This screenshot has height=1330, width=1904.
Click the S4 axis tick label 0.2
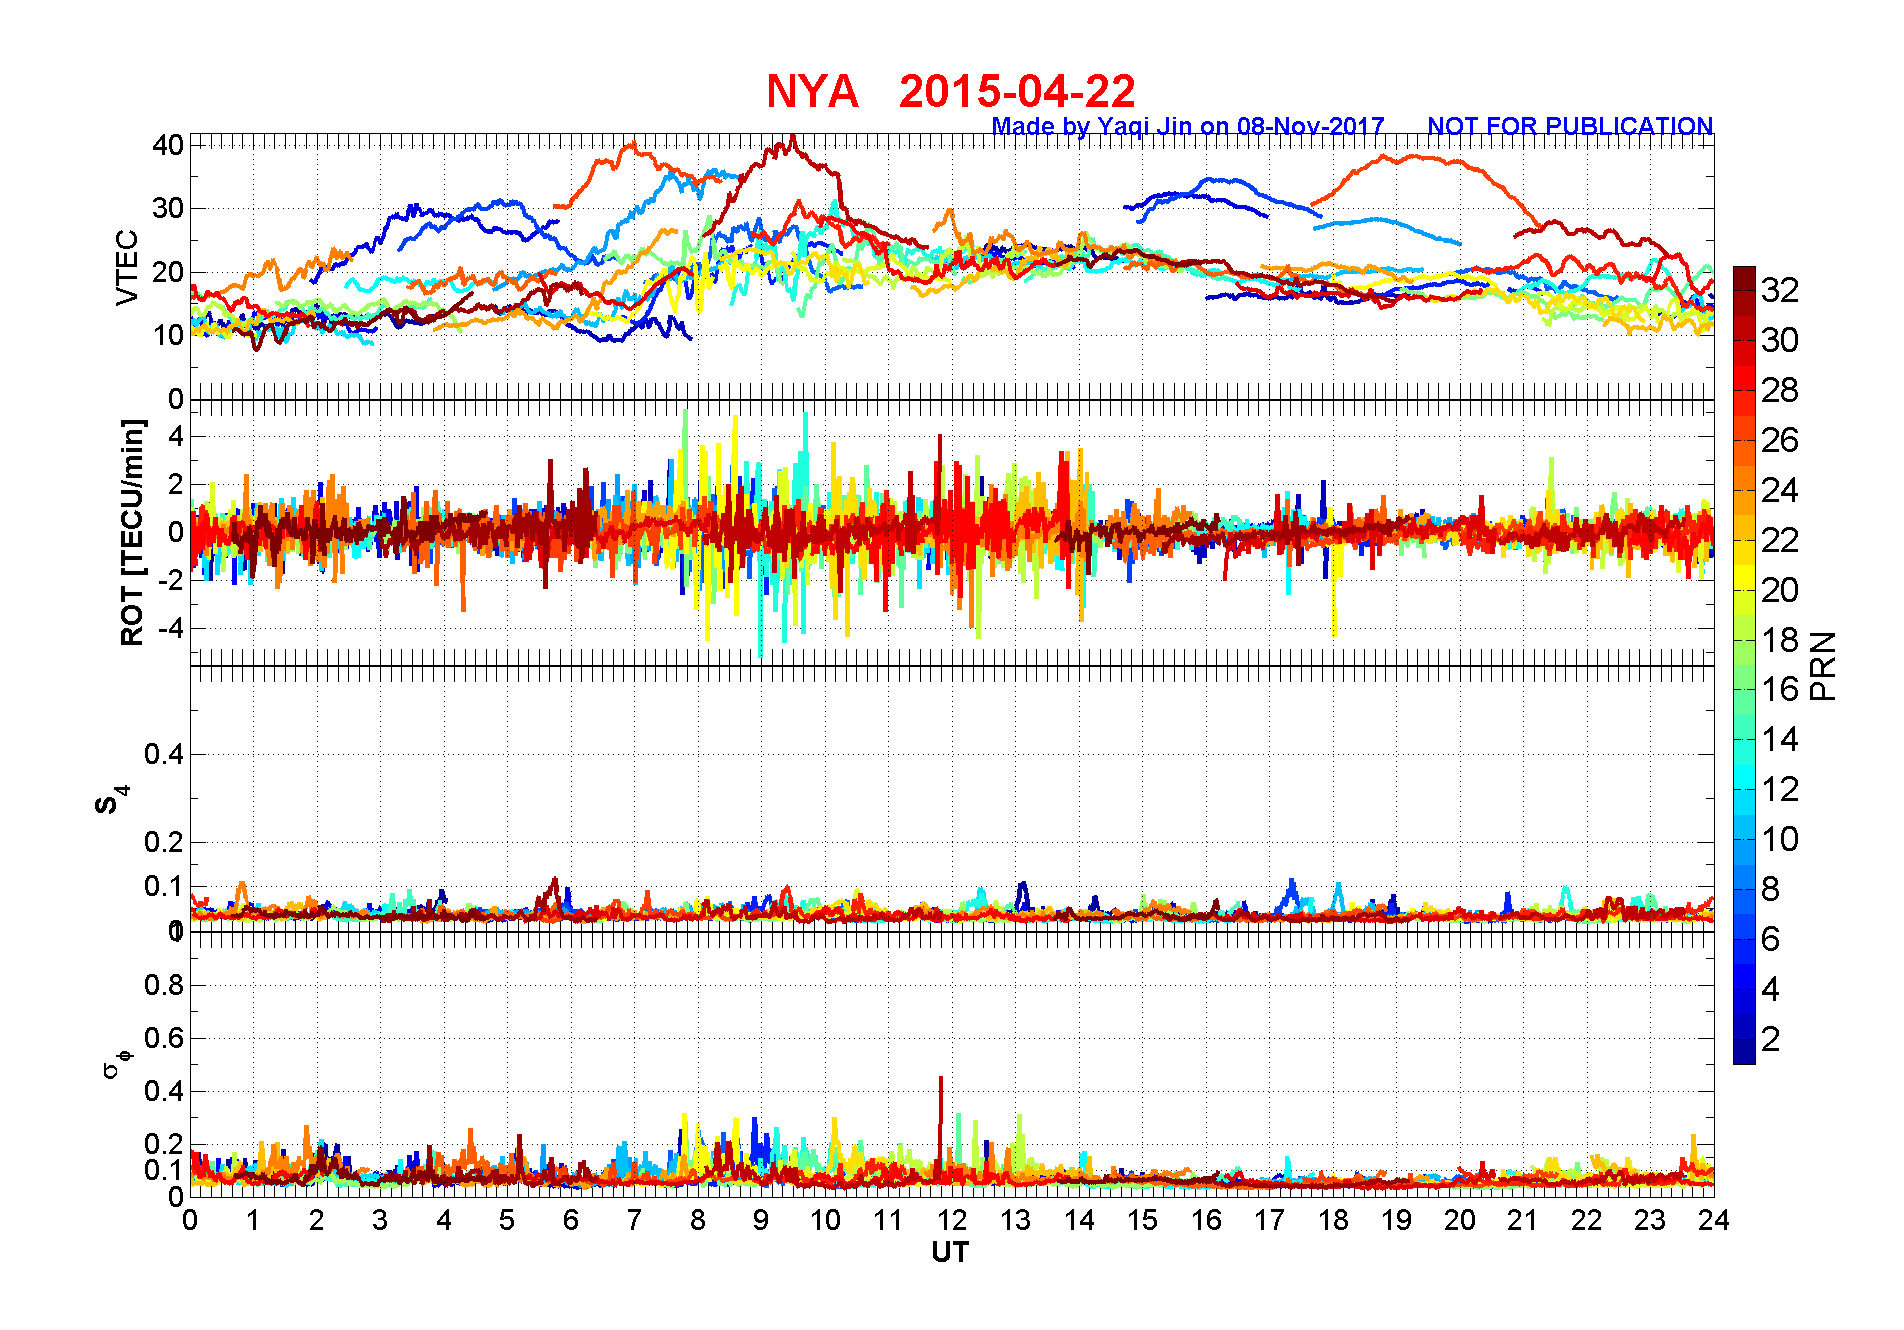pyautogui.click(x=164, y=842)
